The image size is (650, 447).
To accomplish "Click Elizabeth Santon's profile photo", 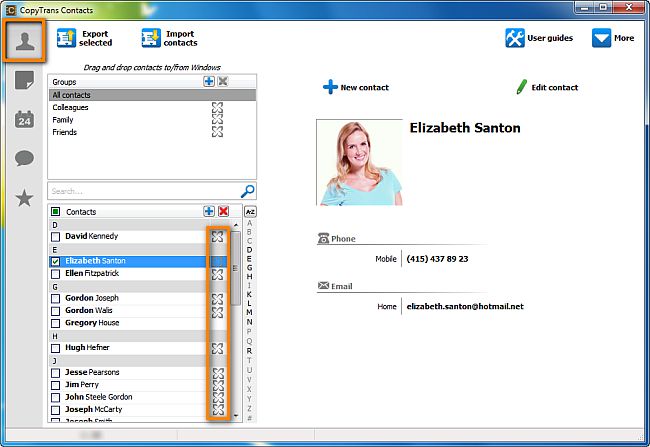I will [359, 162].
